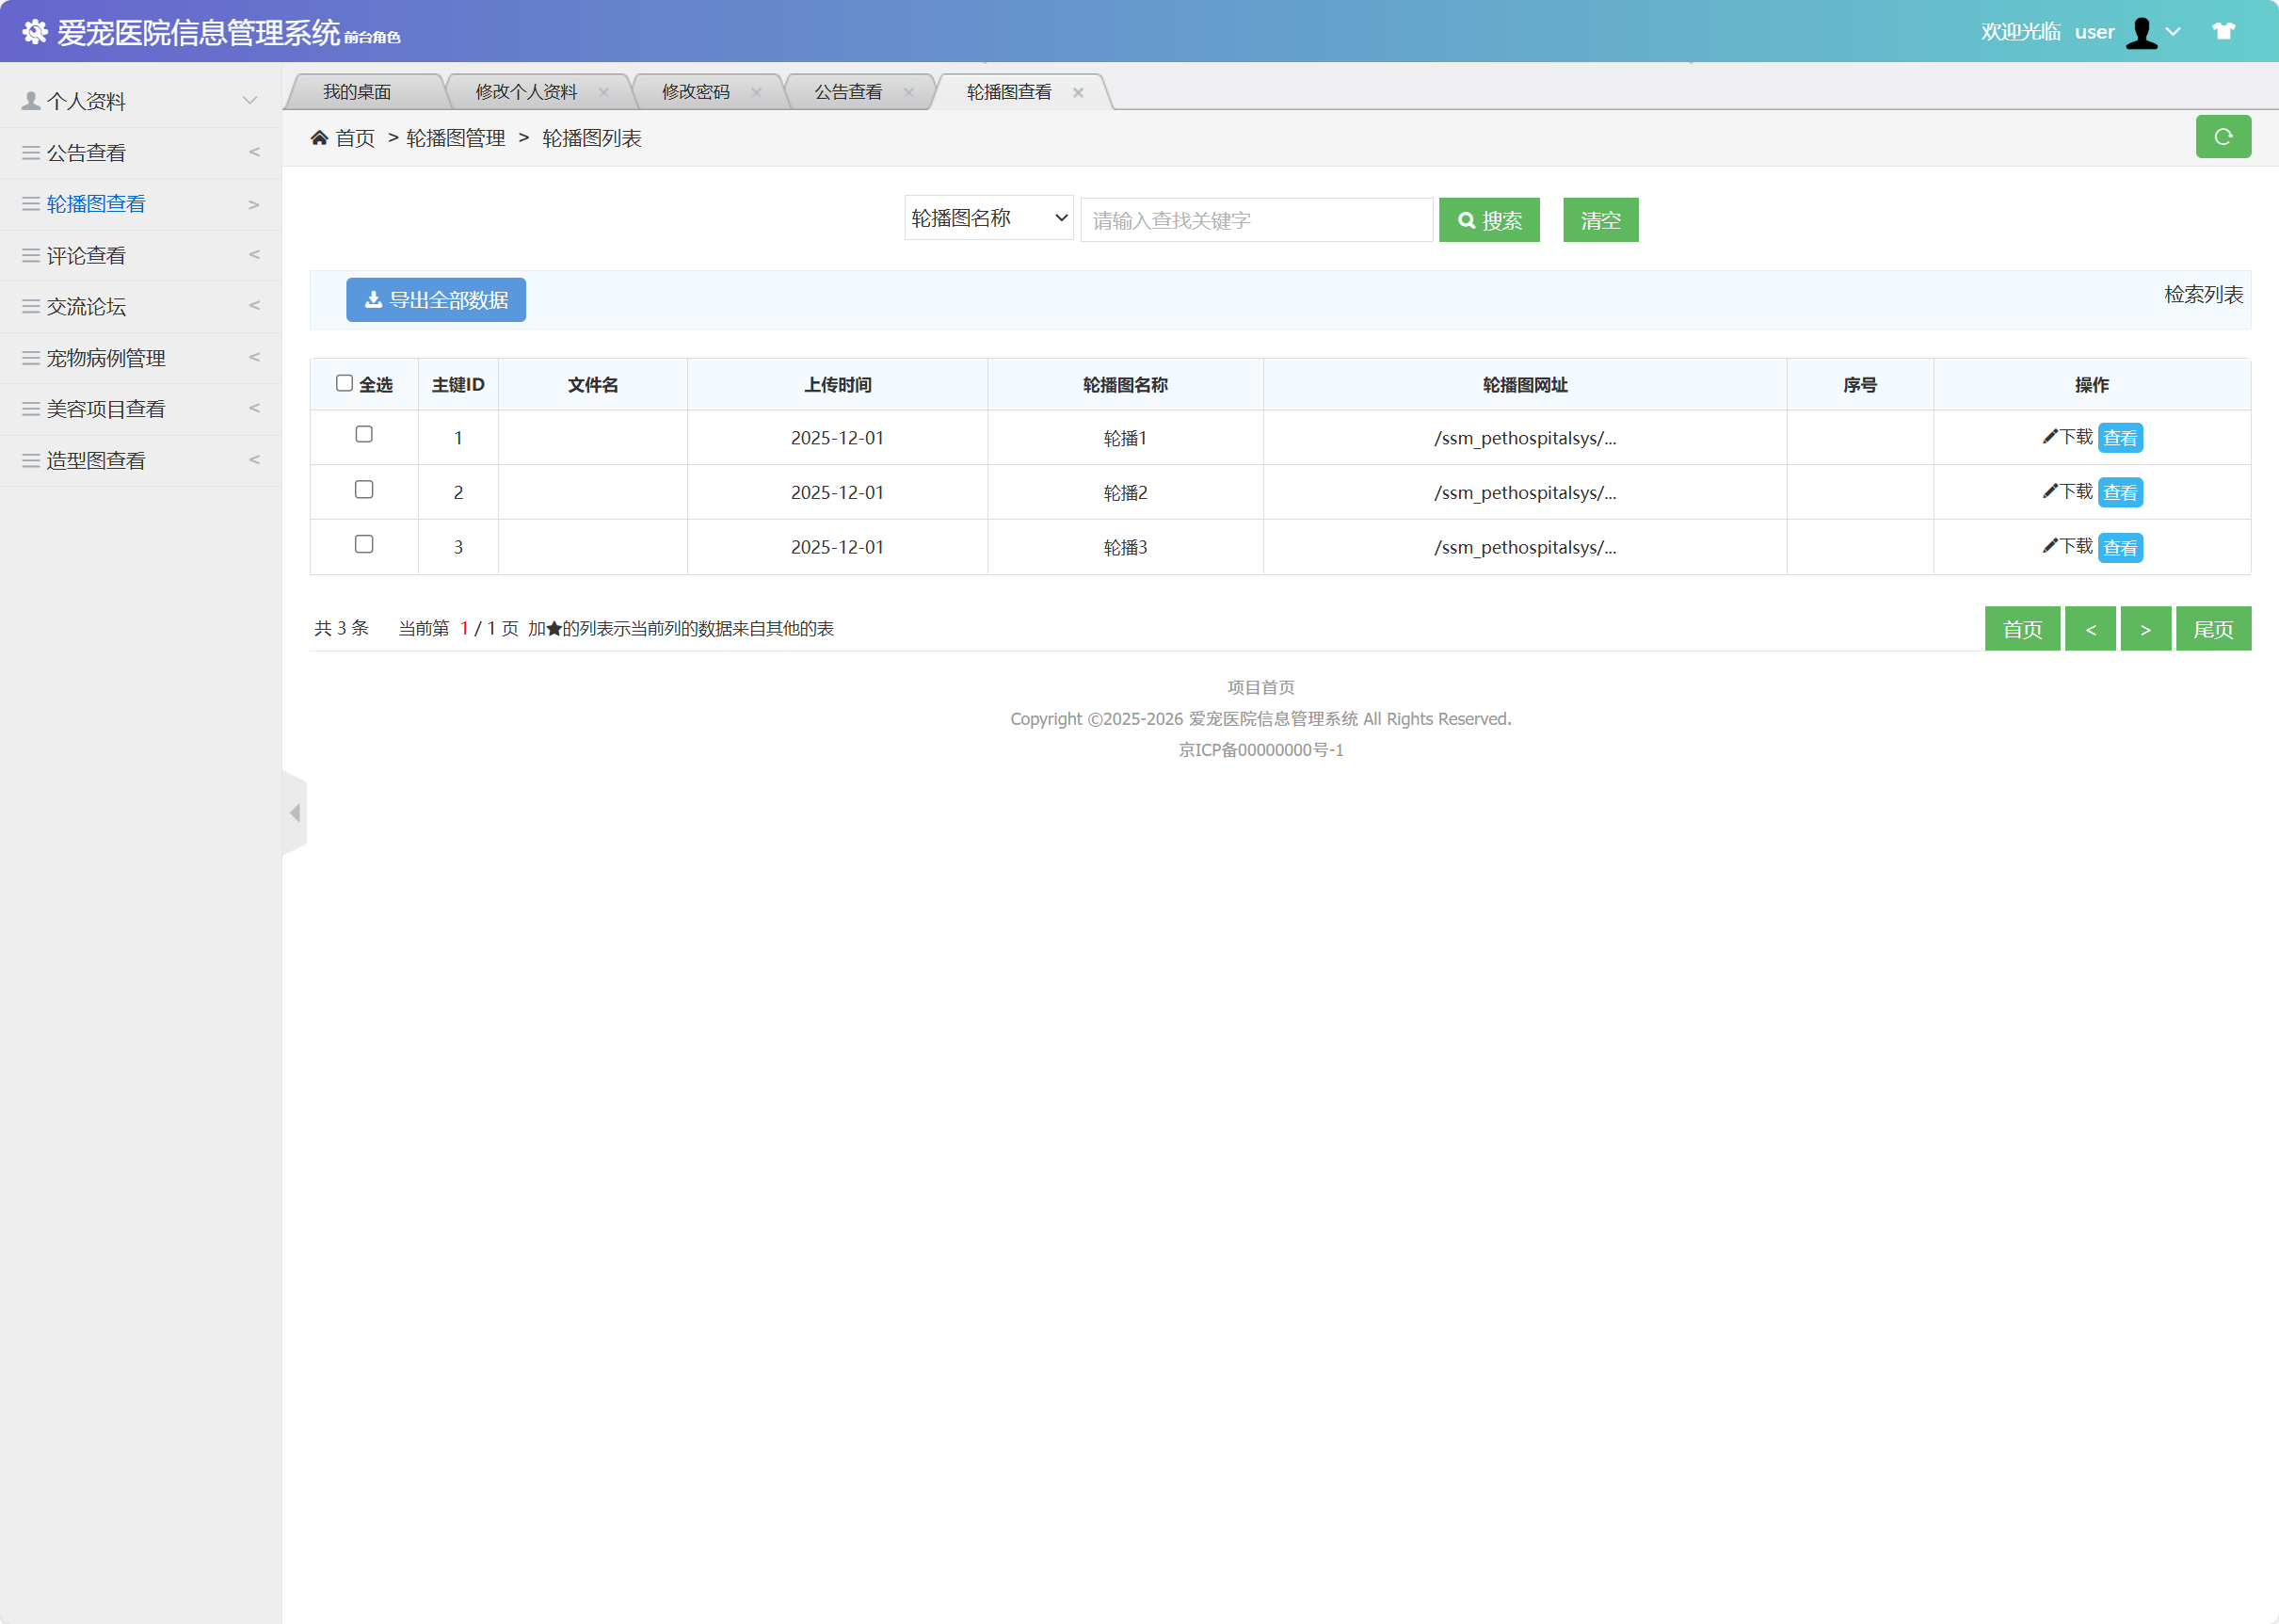Image resolution: width=2279 pixels, height=1624 pixels.
Task: Click the green 搜索 search button
Action: tap(1488, 220)
